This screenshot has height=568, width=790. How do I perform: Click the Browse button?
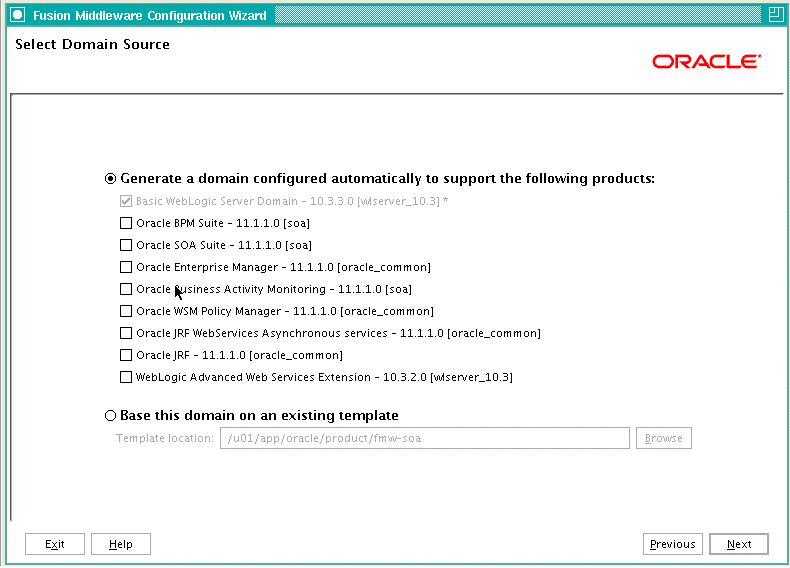point(664,438)
